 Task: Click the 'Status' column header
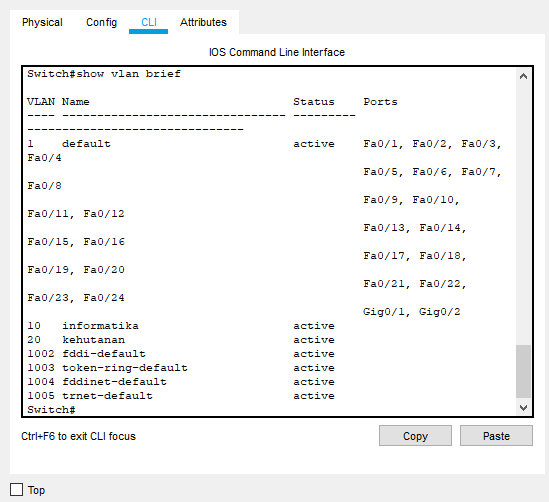(x=314, y=102)
